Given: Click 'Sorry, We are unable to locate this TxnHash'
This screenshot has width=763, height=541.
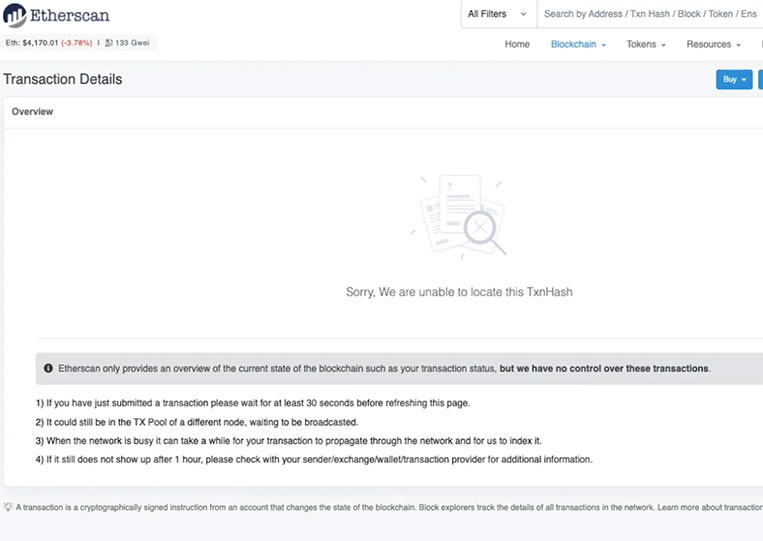Looking at the screenshot, I should pos(459,292).
